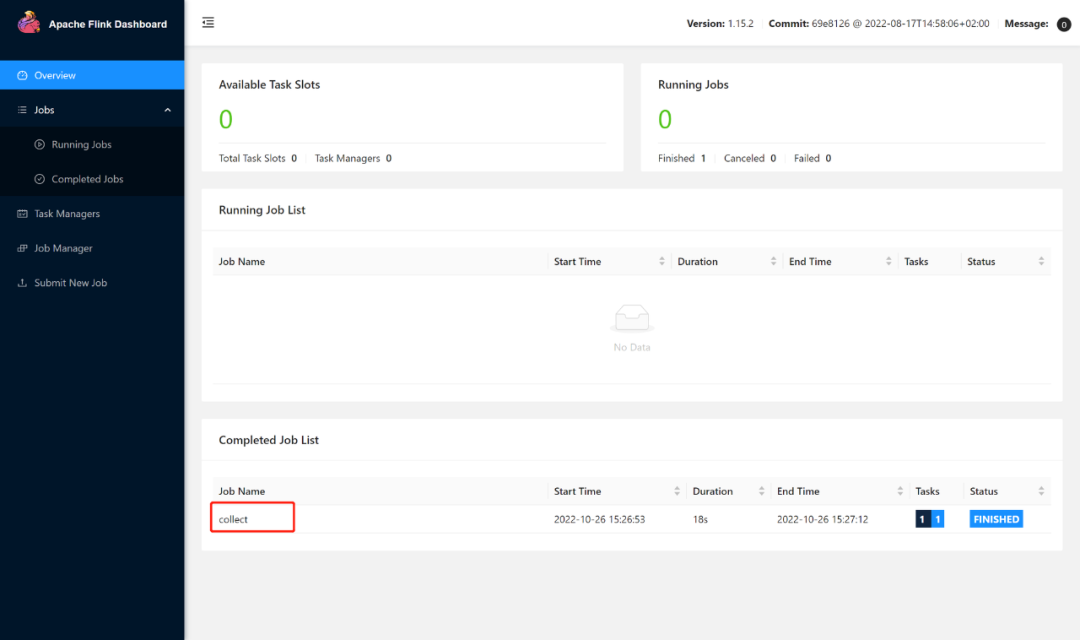Viewport: 1080px width, 640px height.
Task: Click the Job Manager build icon
Action: 22,248
